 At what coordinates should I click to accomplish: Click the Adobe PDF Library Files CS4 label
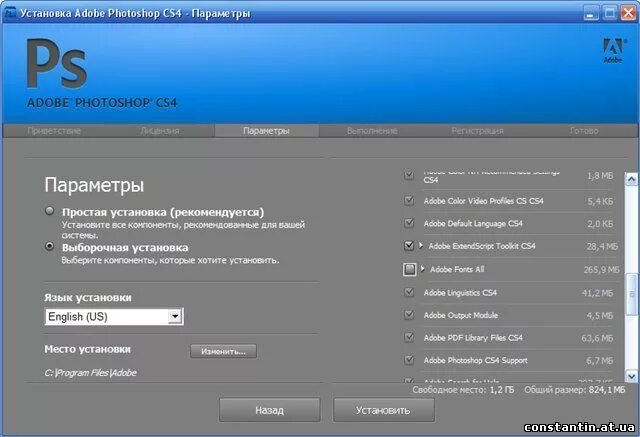coord(473,337)
